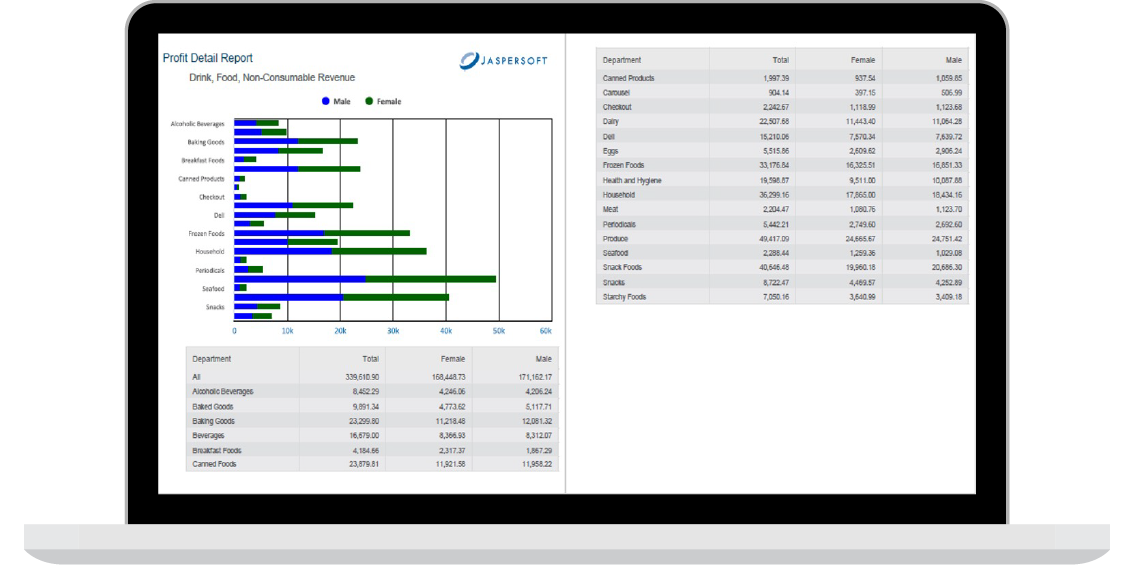Click the 60k tick on chart axis
The image size is (1125, 565).
click(546, 331)
